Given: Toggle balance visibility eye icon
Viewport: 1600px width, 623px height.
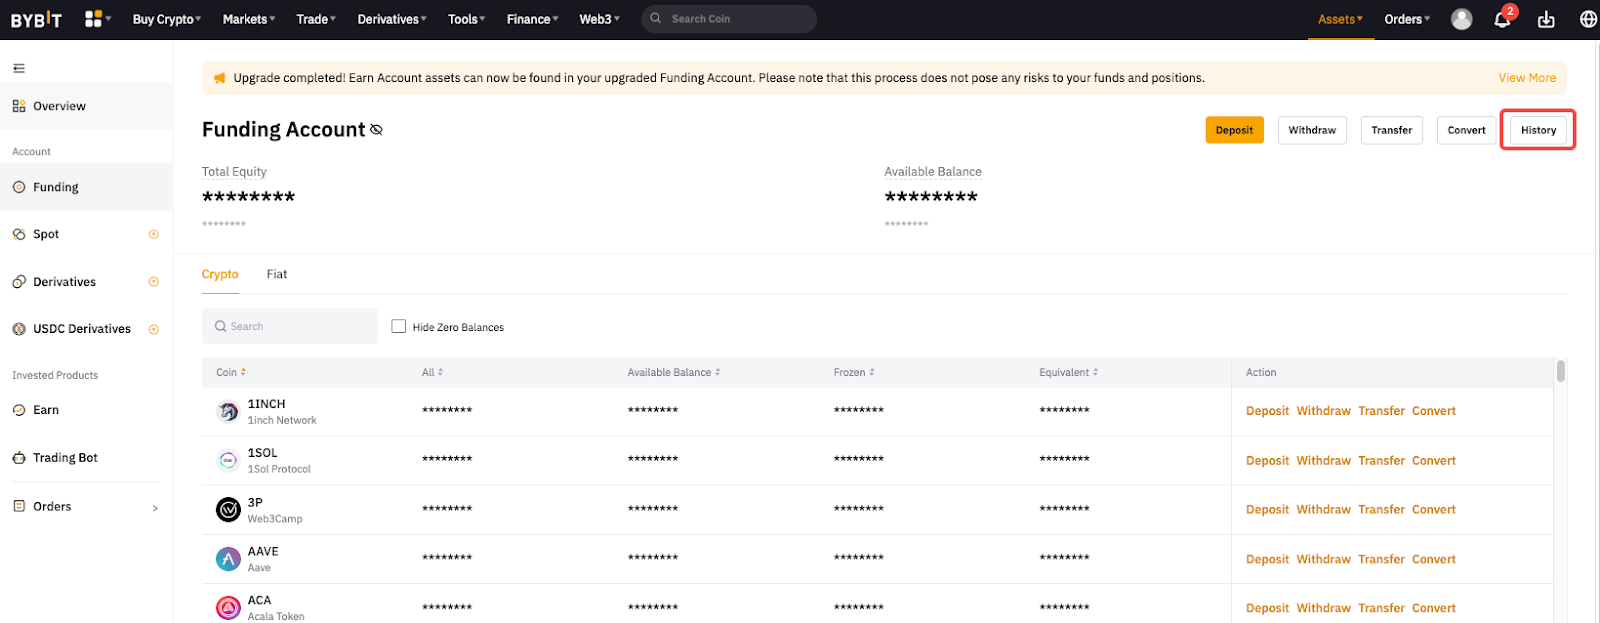Looking at the screenshot, I should tap(377, 130).
